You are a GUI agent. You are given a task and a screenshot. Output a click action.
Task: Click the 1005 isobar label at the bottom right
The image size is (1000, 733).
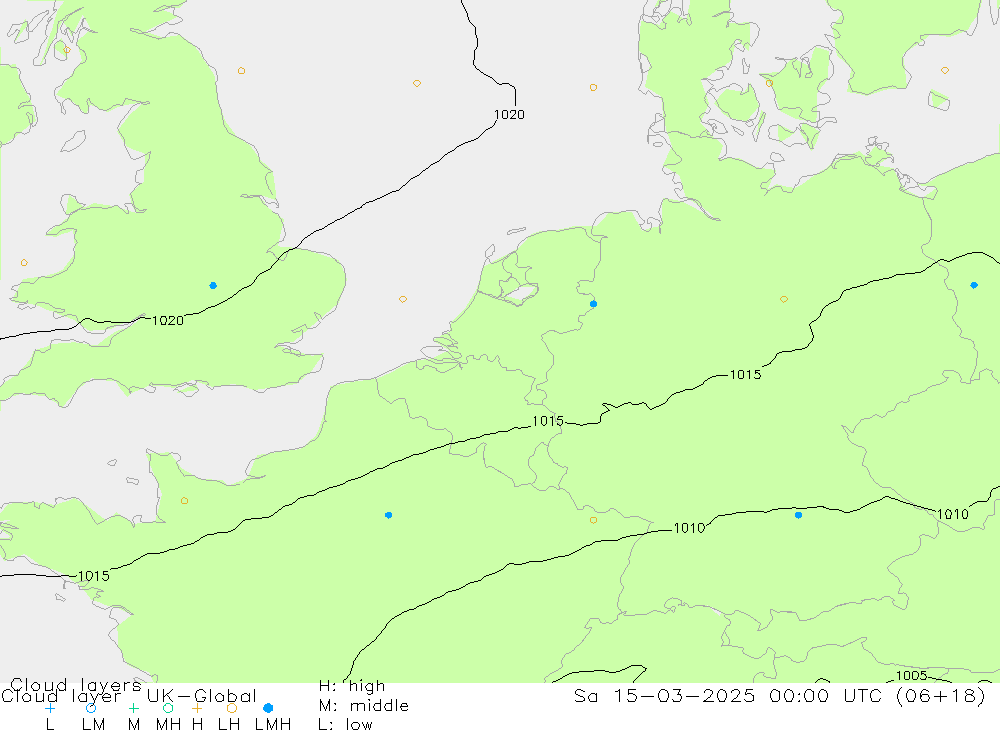(911, 676)
